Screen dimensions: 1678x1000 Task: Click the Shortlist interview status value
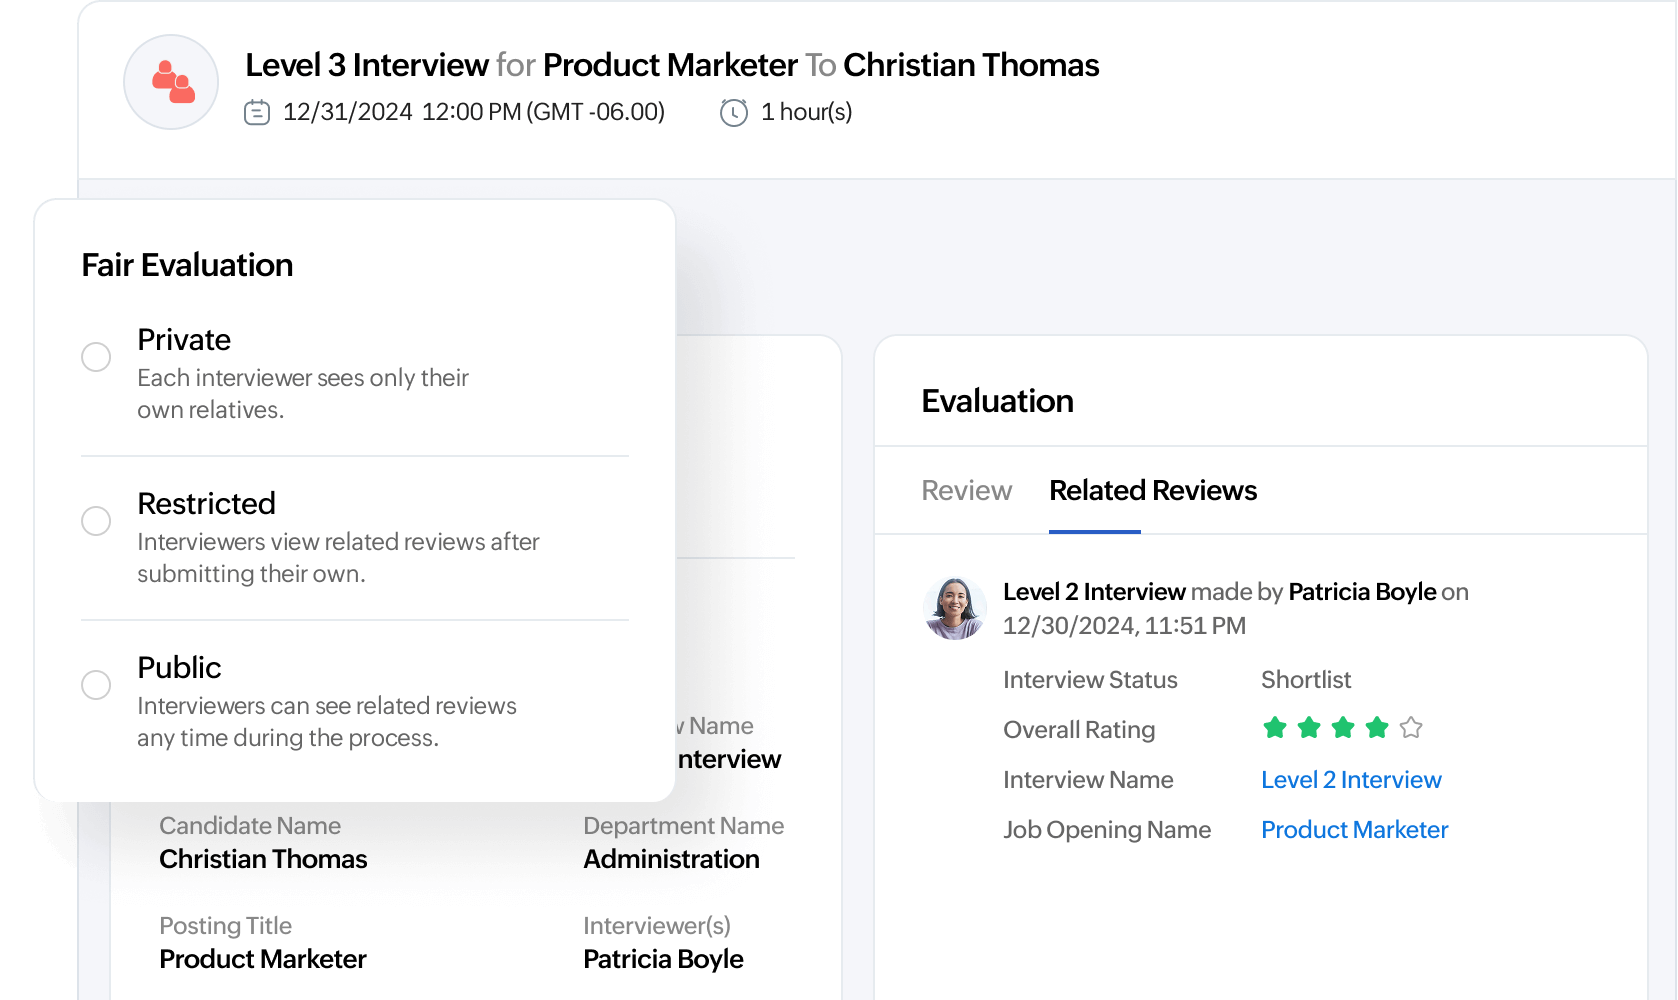coord(1304,679)
